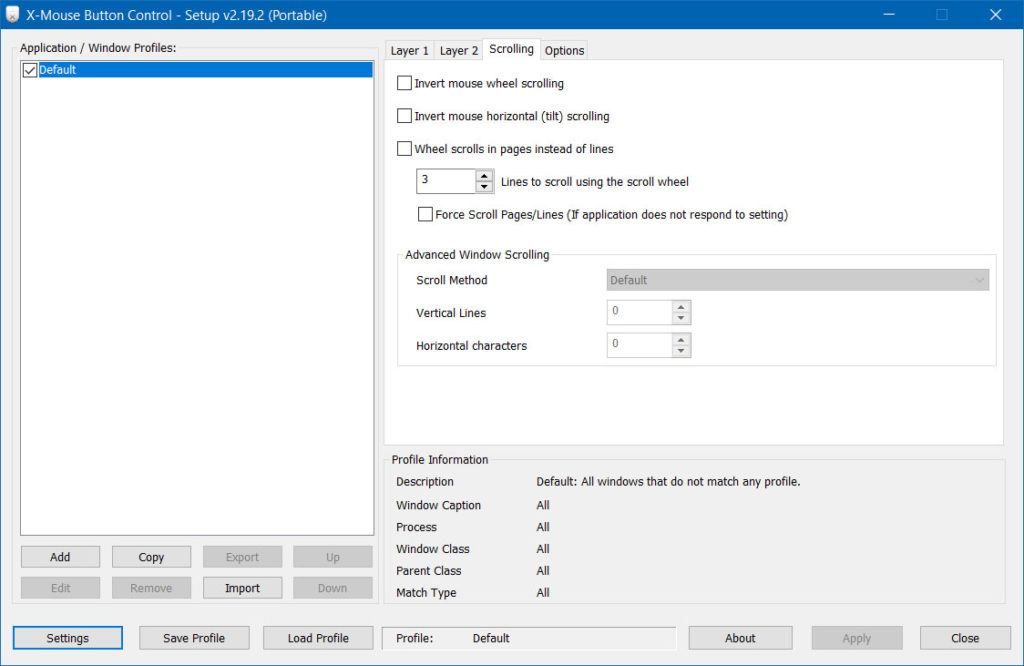
Task: Click the Add profile button
Action: (x=60, y=556)
